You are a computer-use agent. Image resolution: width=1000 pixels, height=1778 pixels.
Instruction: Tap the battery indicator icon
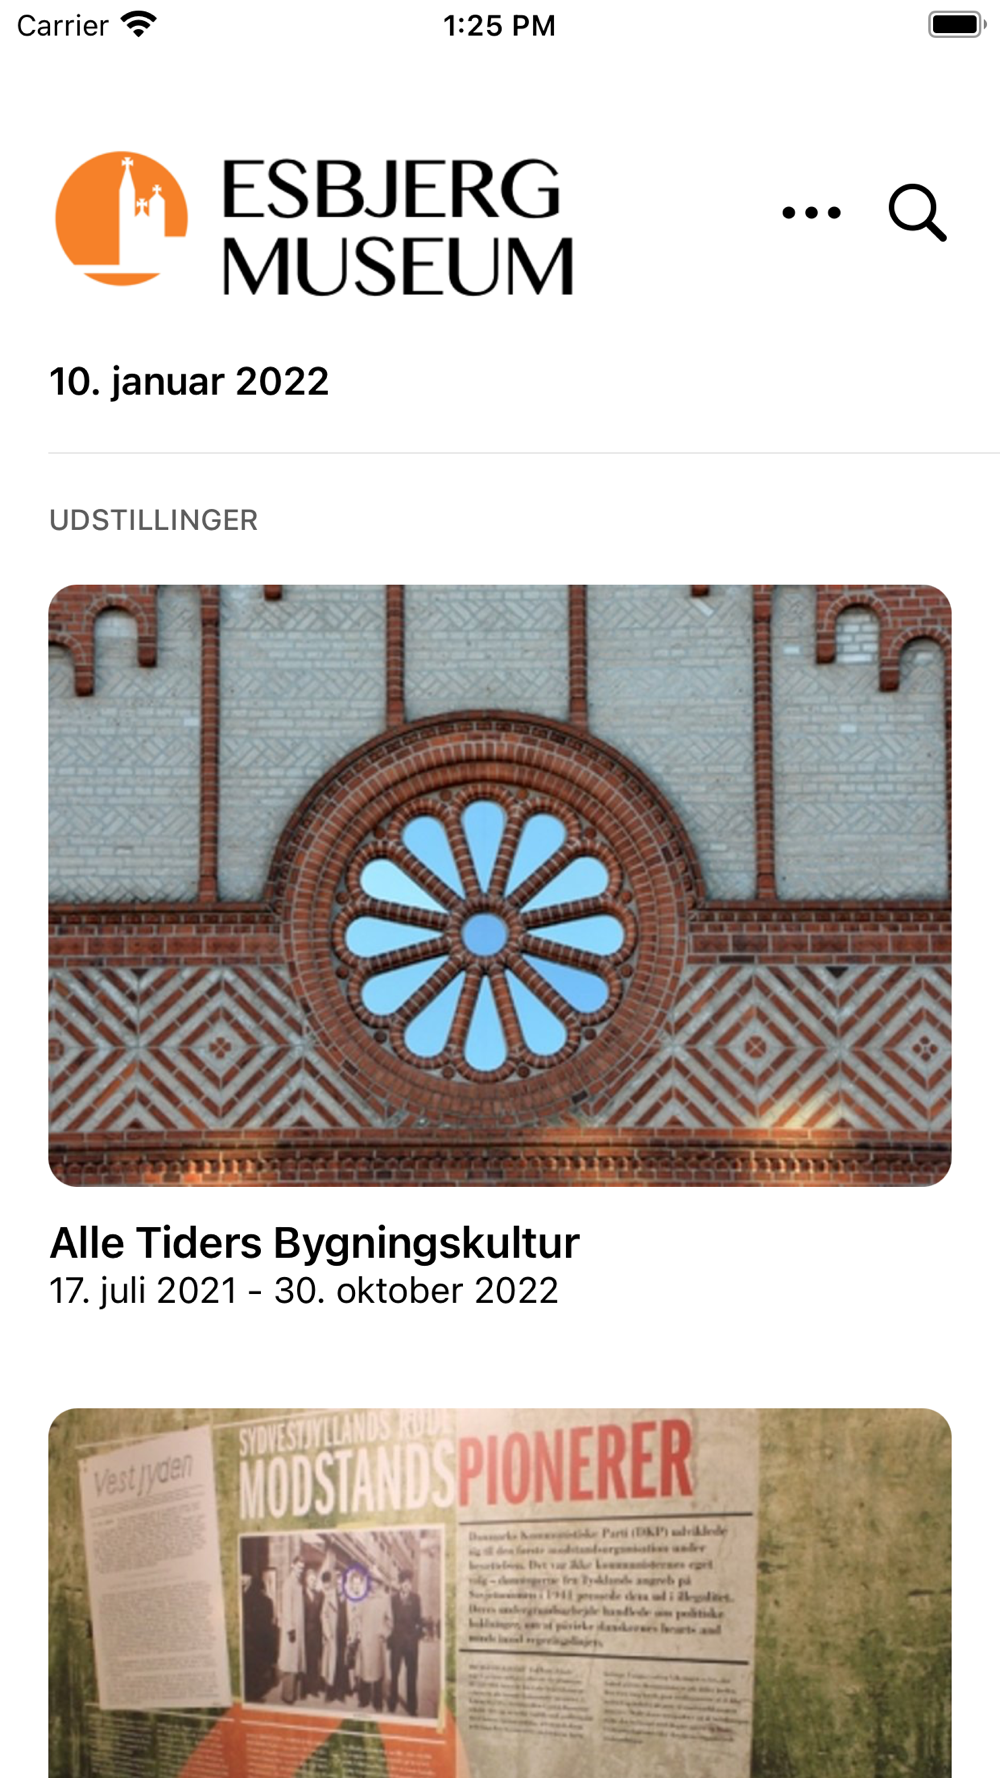957,24
